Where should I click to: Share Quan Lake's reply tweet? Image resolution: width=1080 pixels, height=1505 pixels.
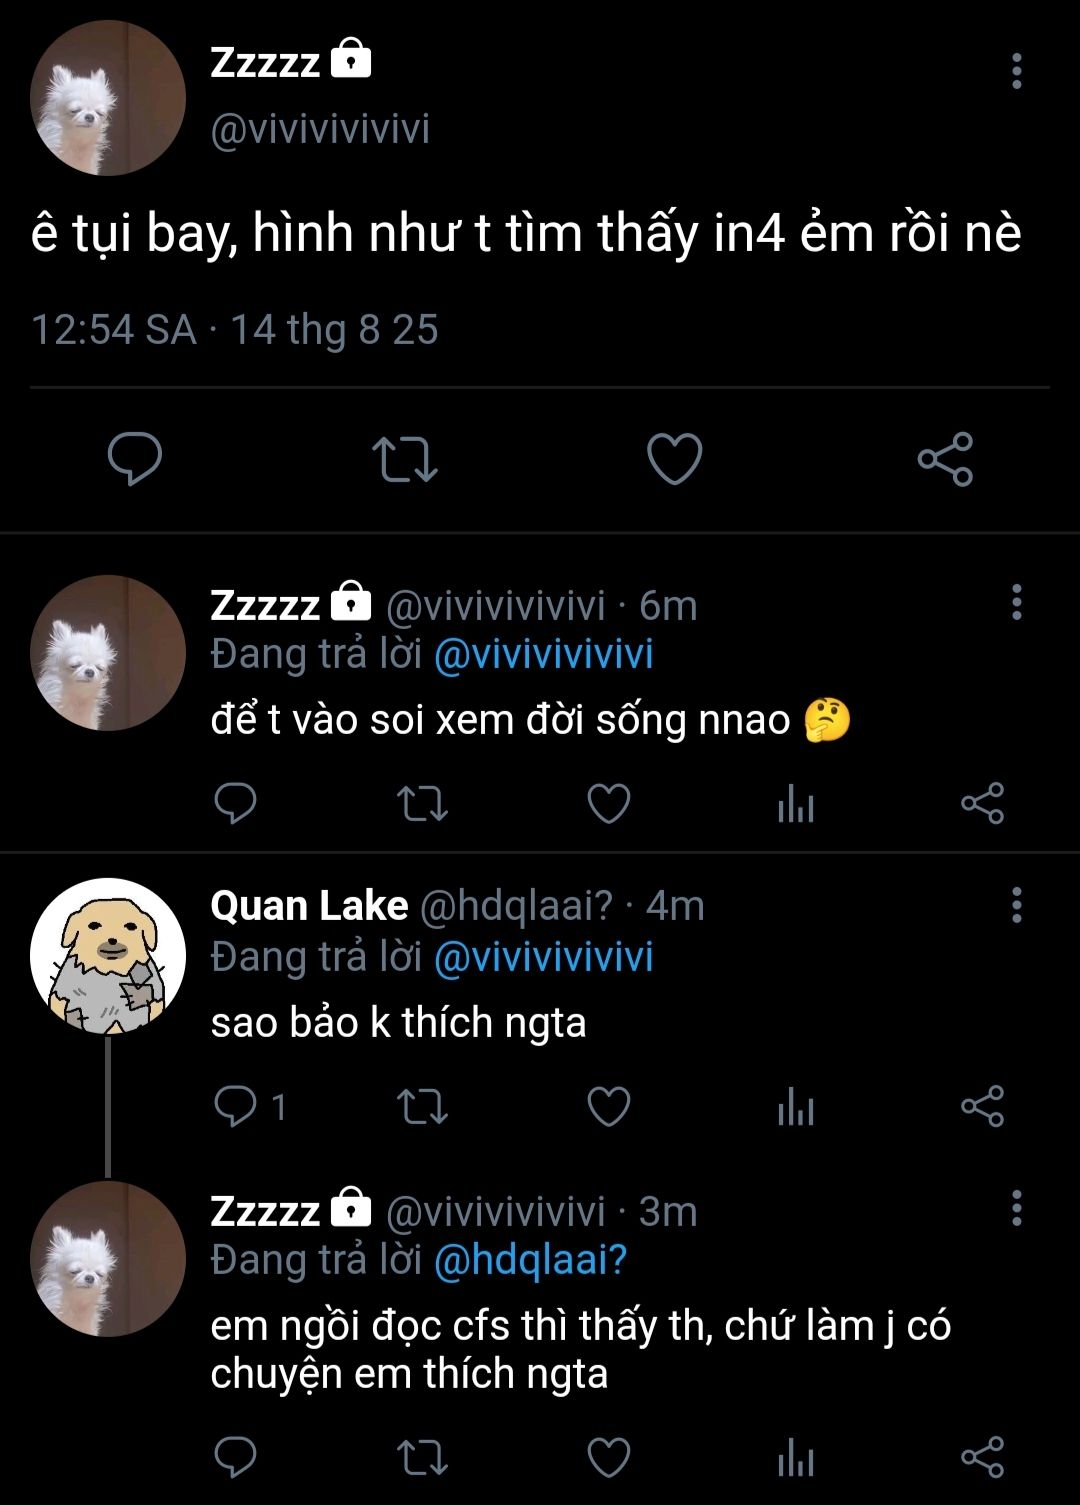[x=982, y=1107]
